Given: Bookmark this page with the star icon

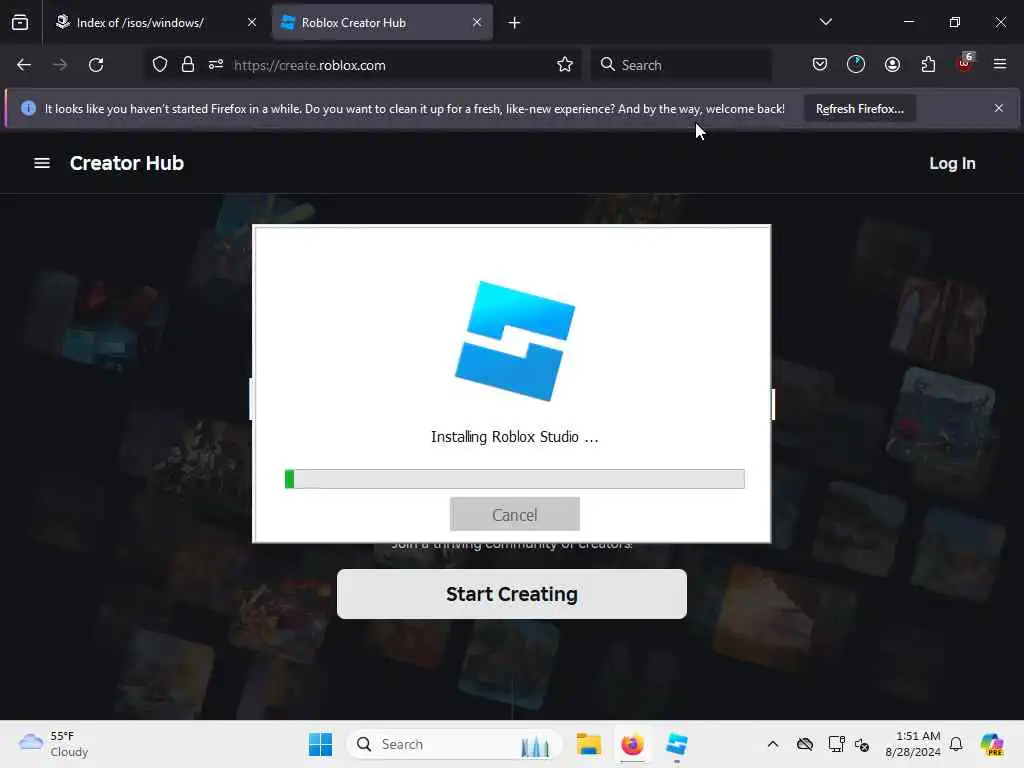Looking at the screenshot, I should [565, 65].
